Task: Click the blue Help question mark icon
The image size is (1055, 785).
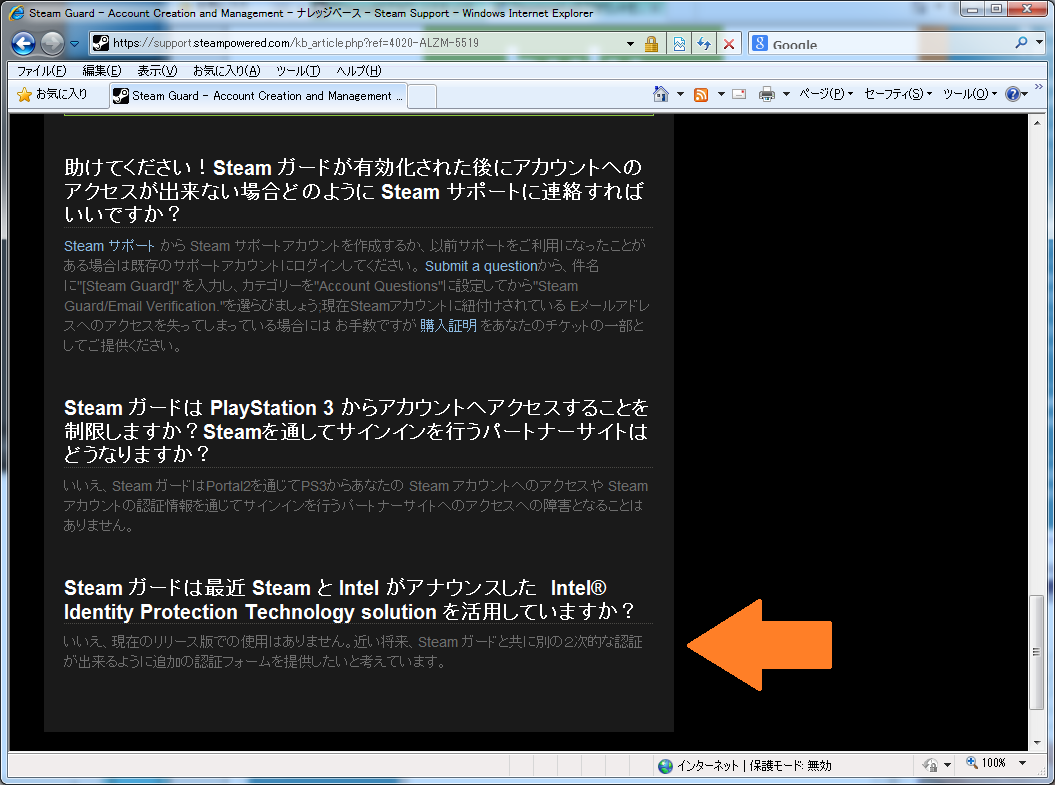Action: point(1013,94)
